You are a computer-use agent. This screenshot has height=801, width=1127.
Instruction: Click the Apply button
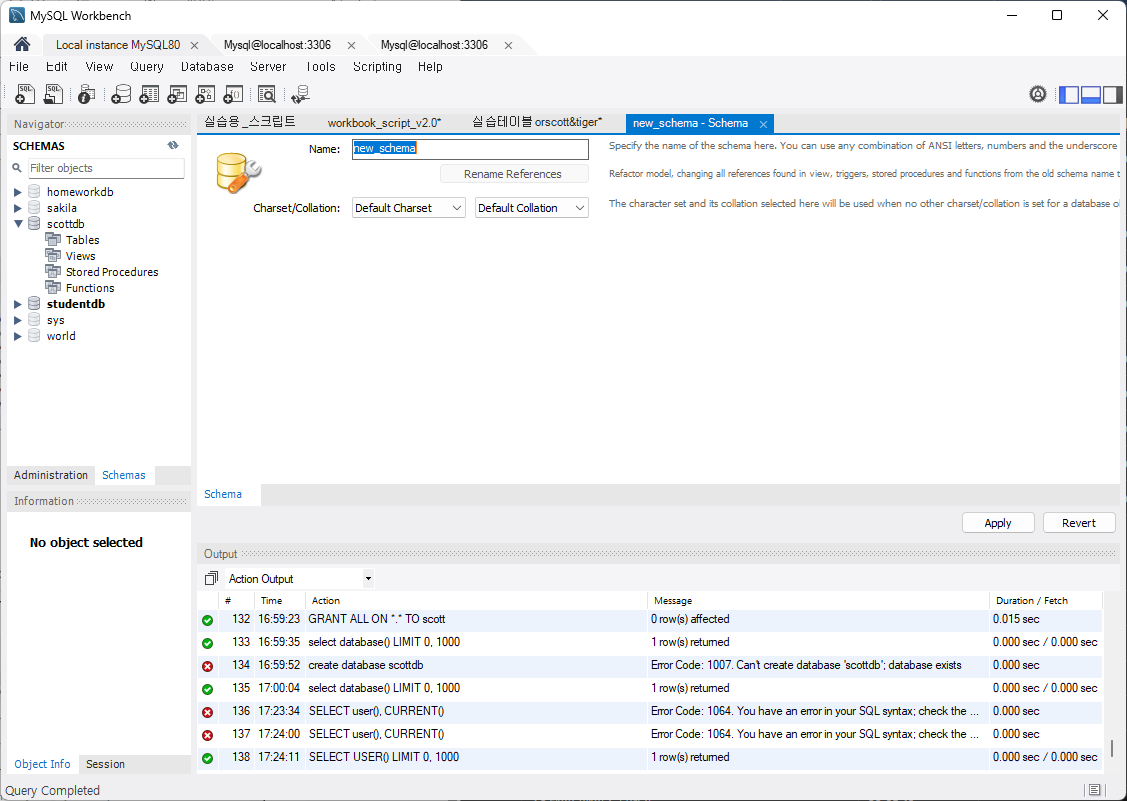pos(998,523)
